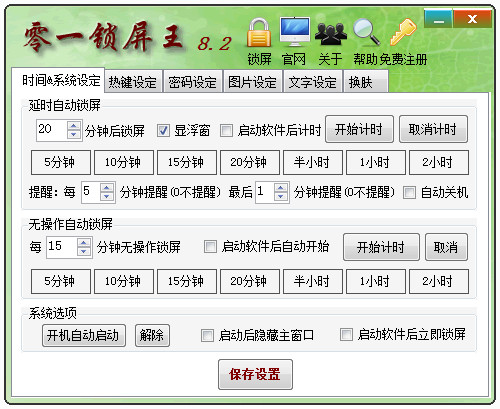This screenshot has width=500, height=409.
Task: Switch to the 热键设定 tab
Action: pyautogui.click(x=133, y=82)
